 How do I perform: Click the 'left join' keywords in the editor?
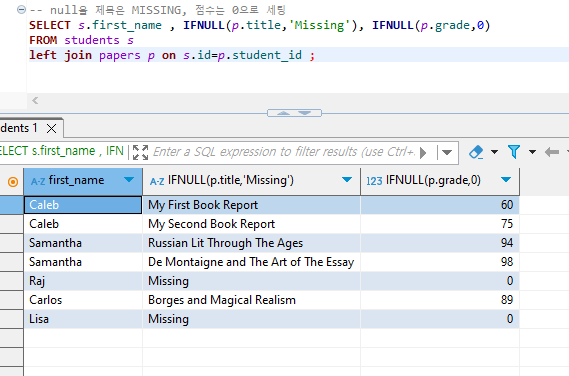[60, 55]
